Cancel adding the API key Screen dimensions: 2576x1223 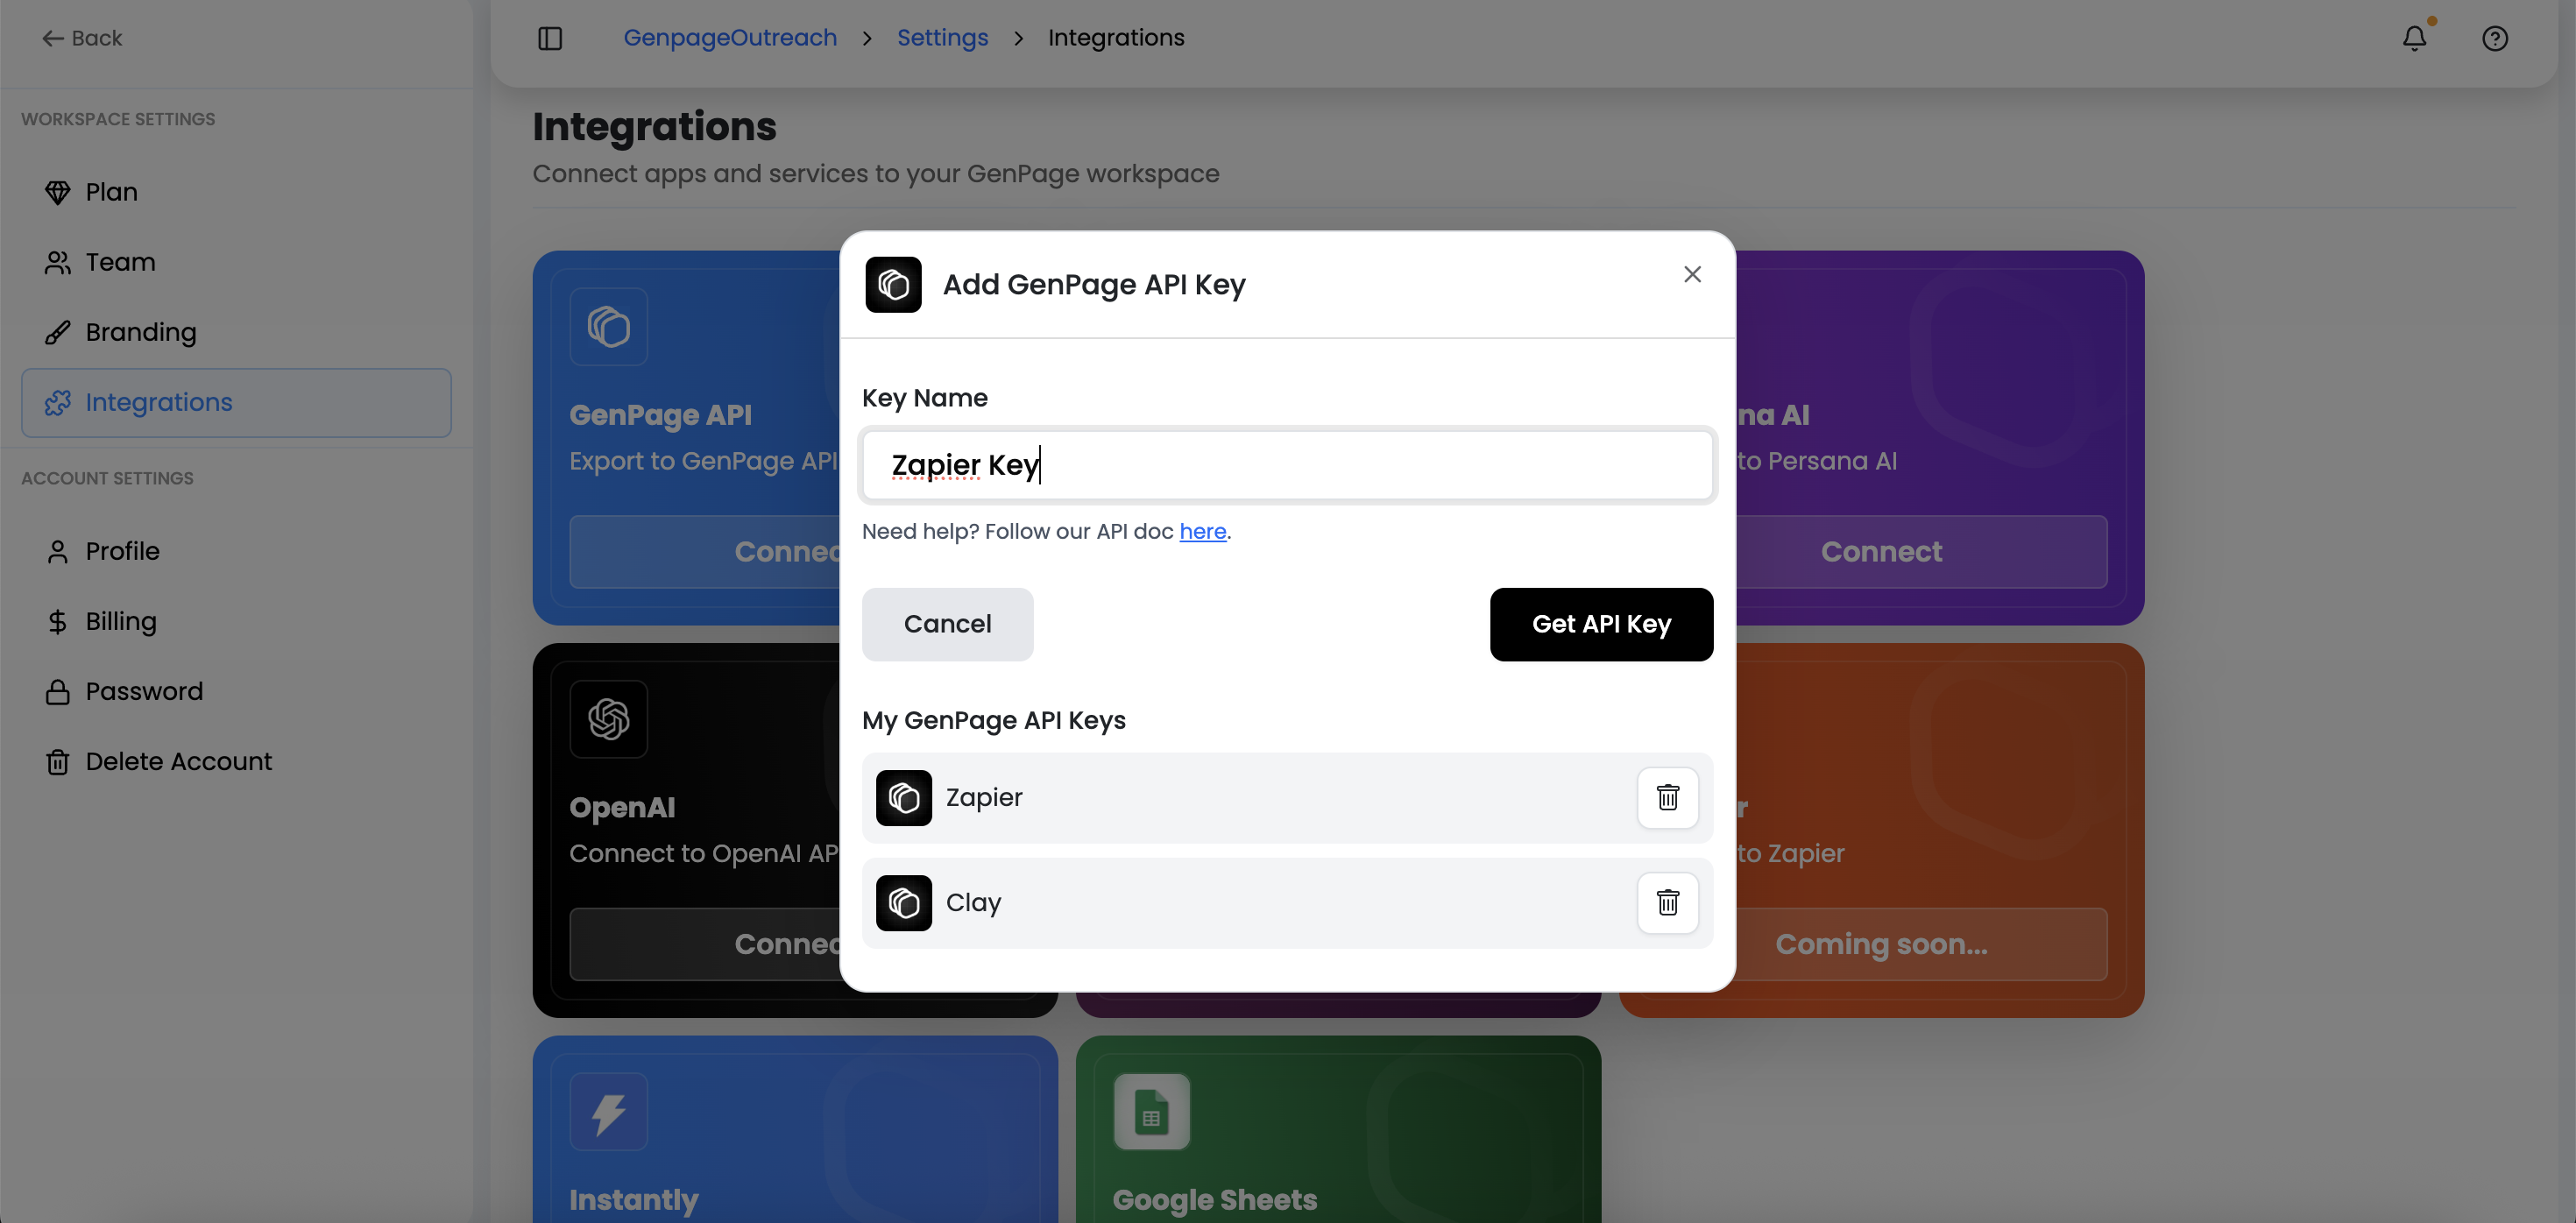[x=947, y=624]
